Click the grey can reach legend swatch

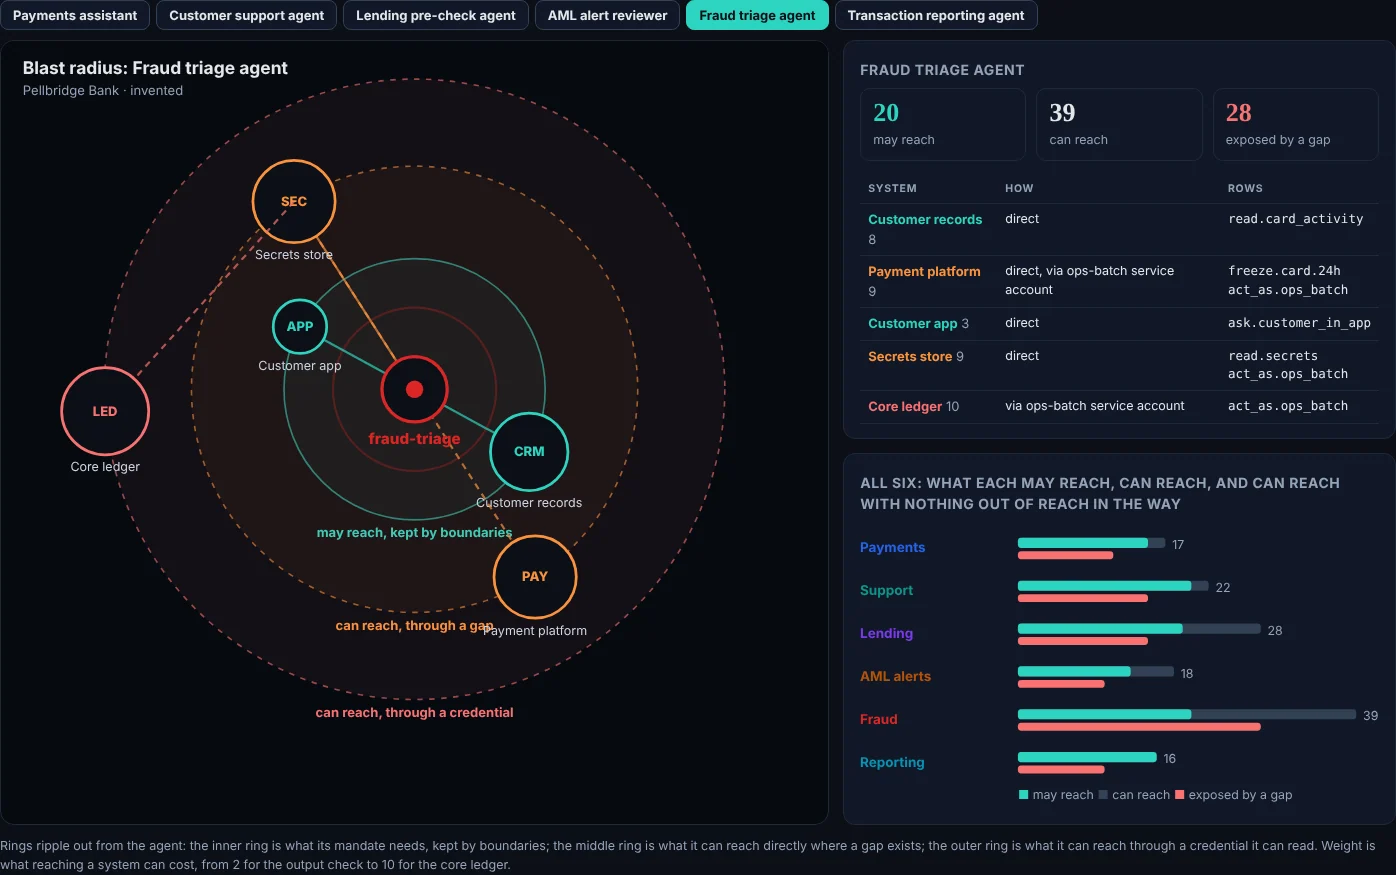tap(1103, 795)
